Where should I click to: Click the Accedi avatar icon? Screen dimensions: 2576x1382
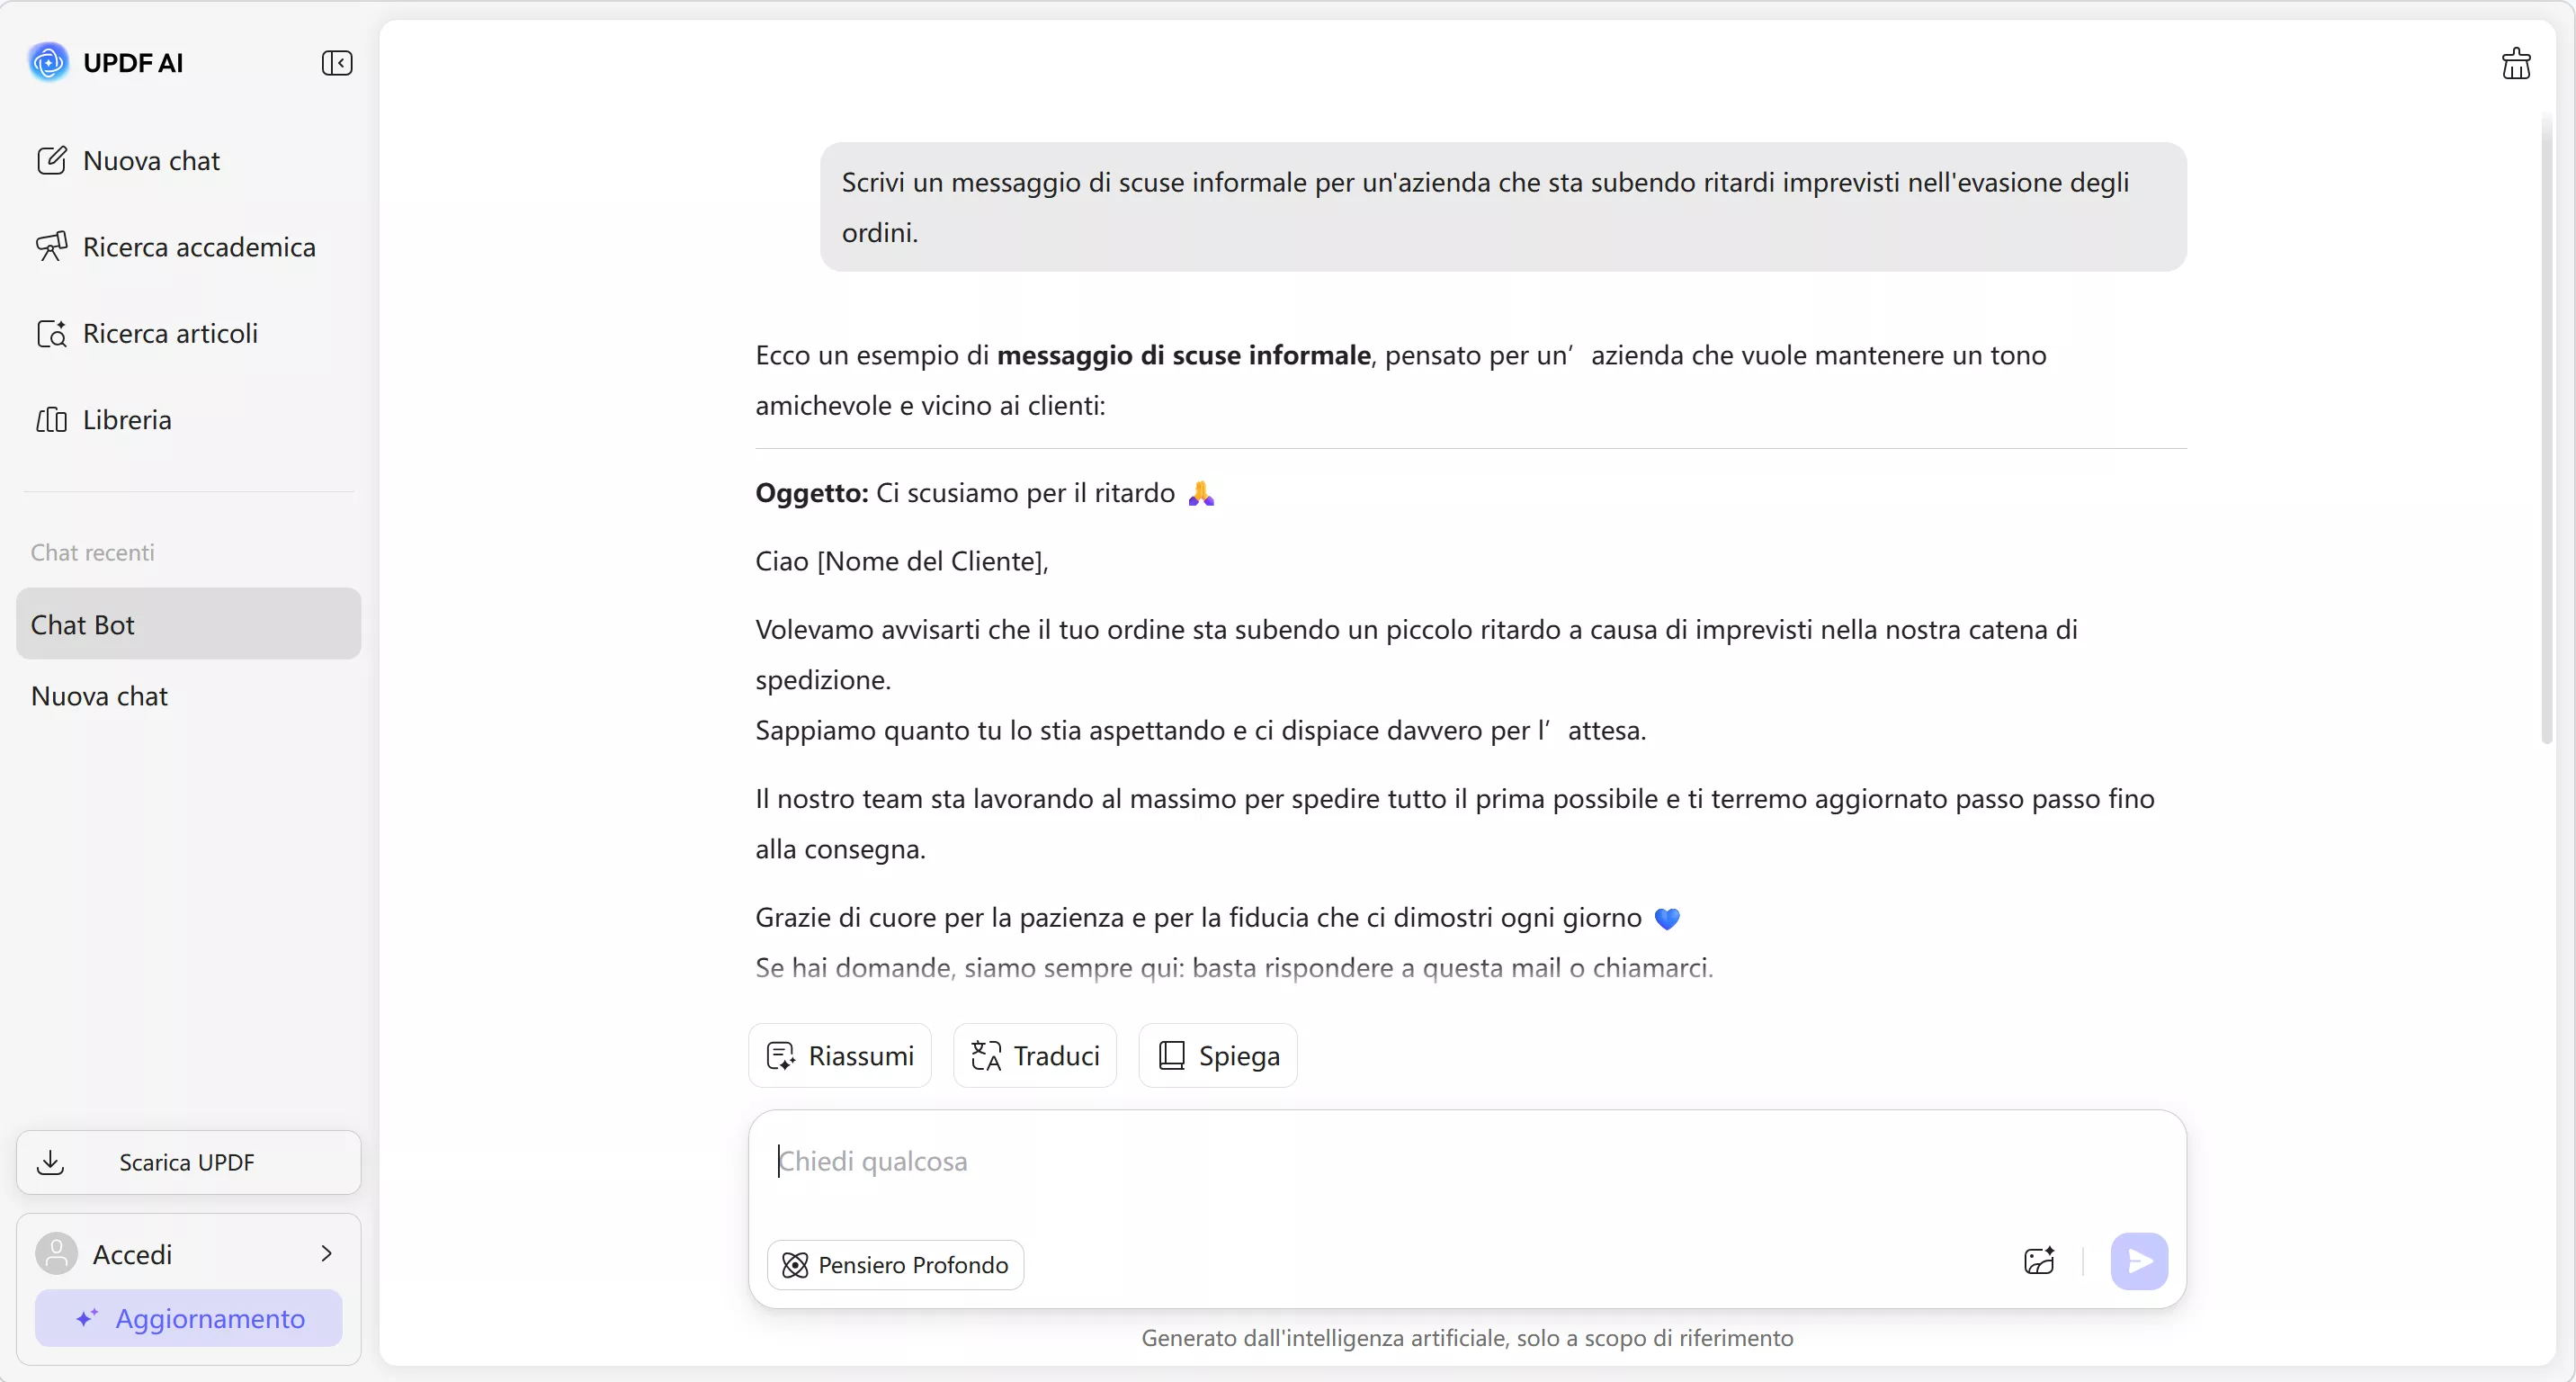click(x=57, y=1253)
